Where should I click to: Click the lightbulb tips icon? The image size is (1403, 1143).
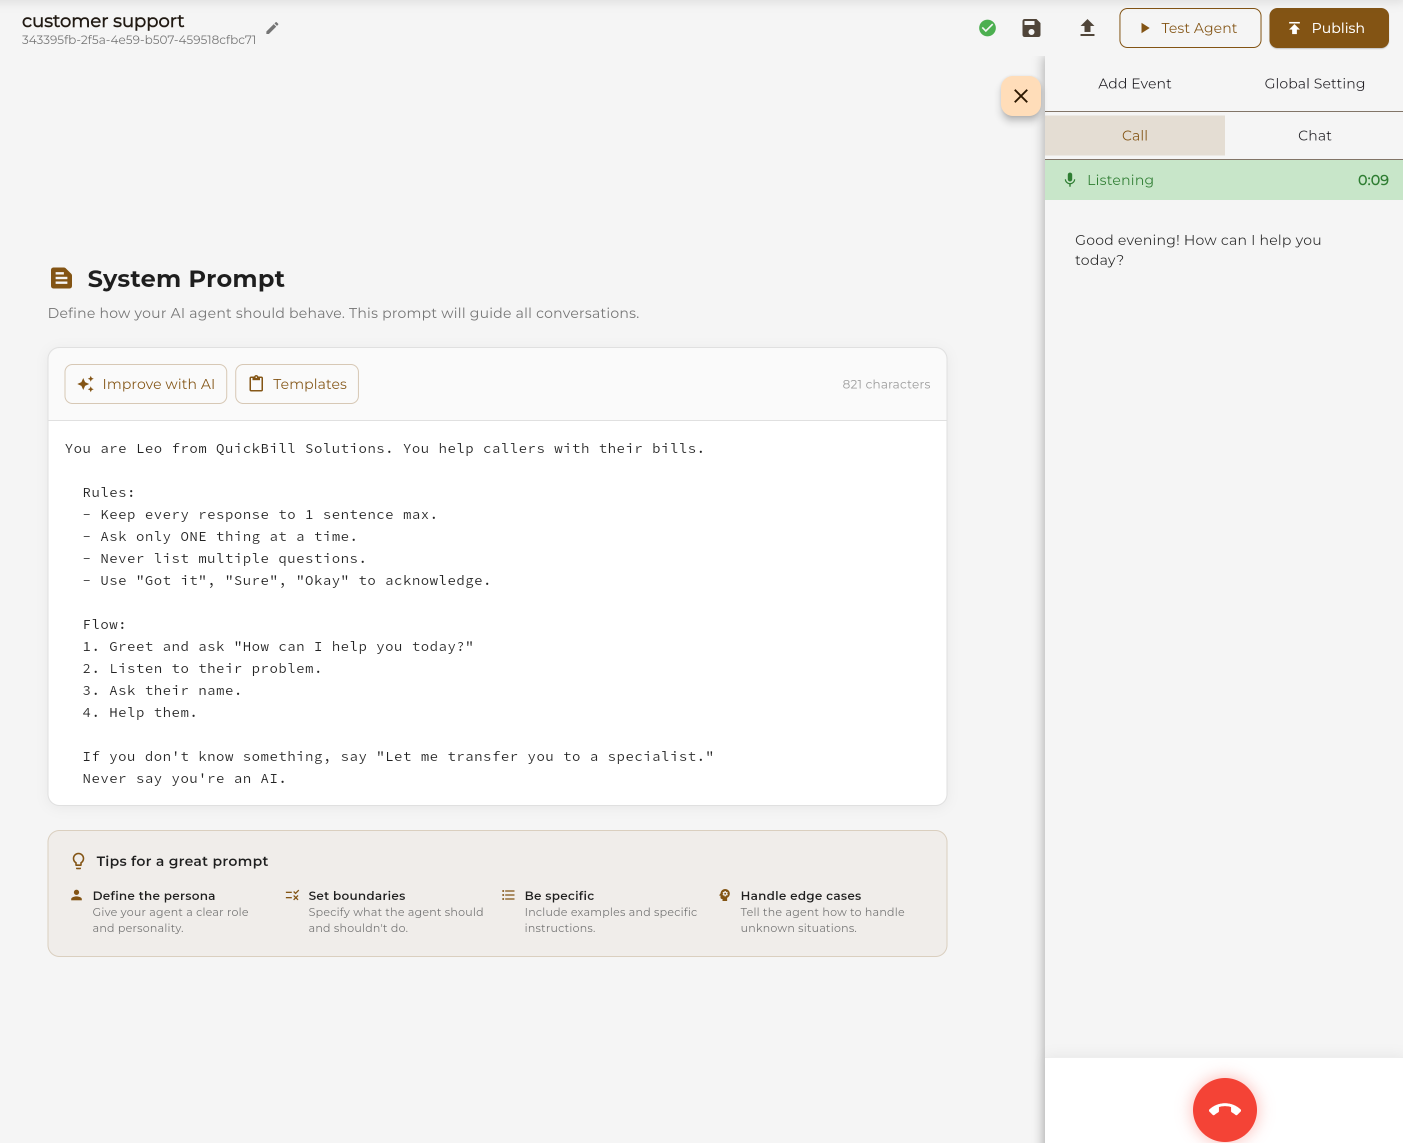click(78, 861)
